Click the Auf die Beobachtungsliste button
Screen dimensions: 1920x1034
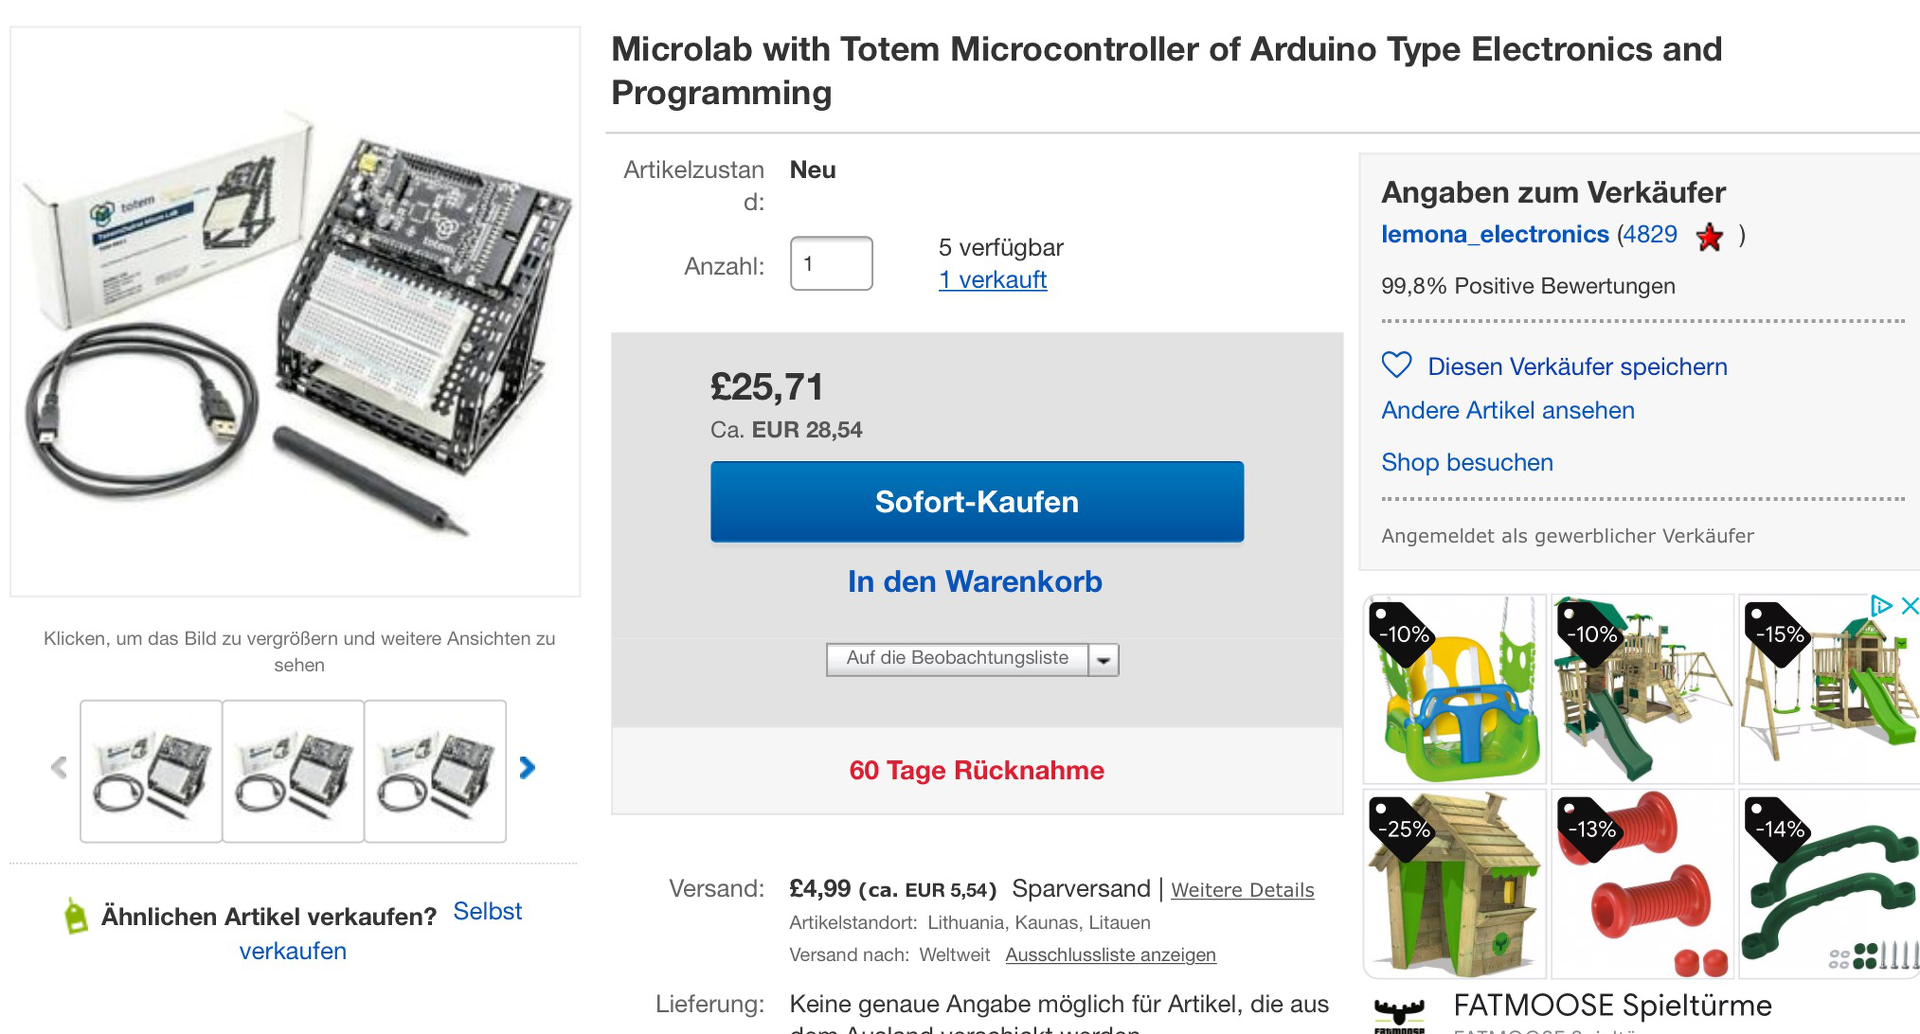pos(957,659)
